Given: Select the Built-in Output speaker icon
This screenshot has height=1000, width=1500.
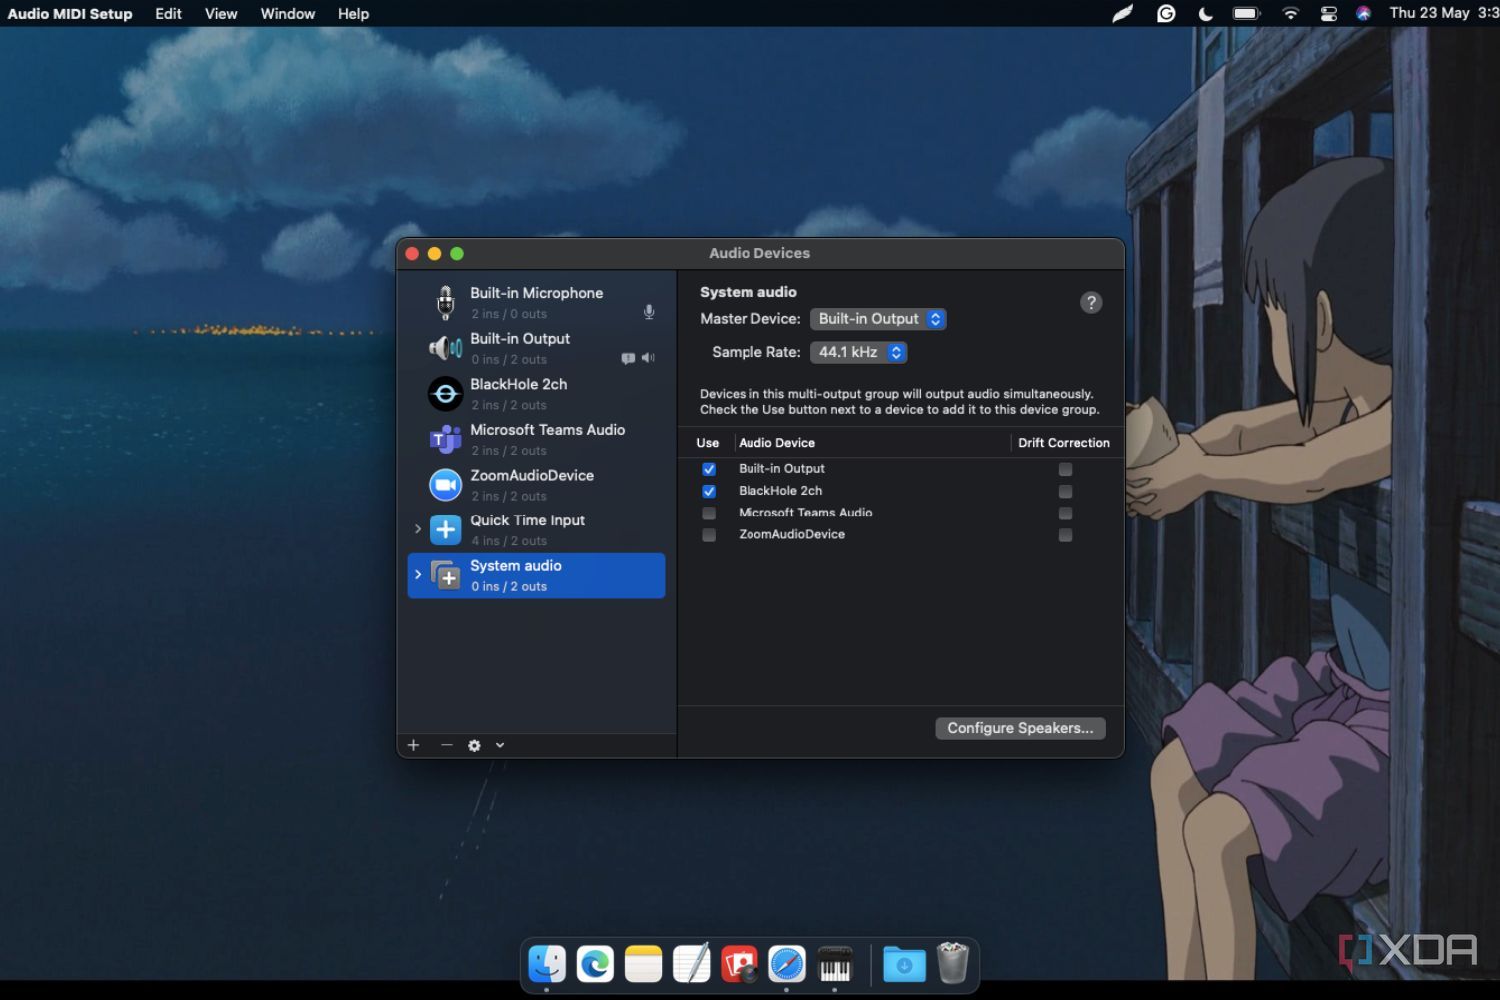Looking at the screenshot, I should (446, 348).
